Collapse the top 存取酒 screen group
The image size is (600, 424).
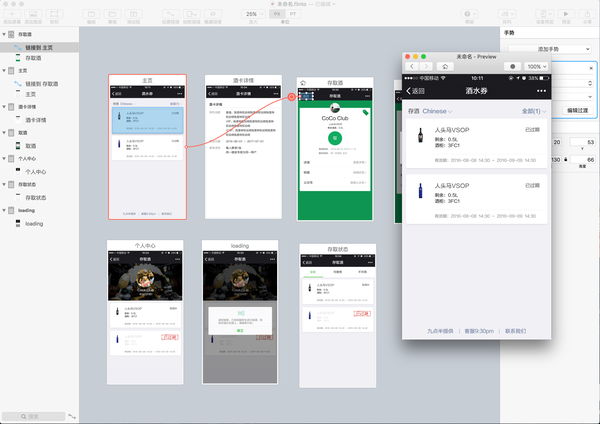pos(4,34)
